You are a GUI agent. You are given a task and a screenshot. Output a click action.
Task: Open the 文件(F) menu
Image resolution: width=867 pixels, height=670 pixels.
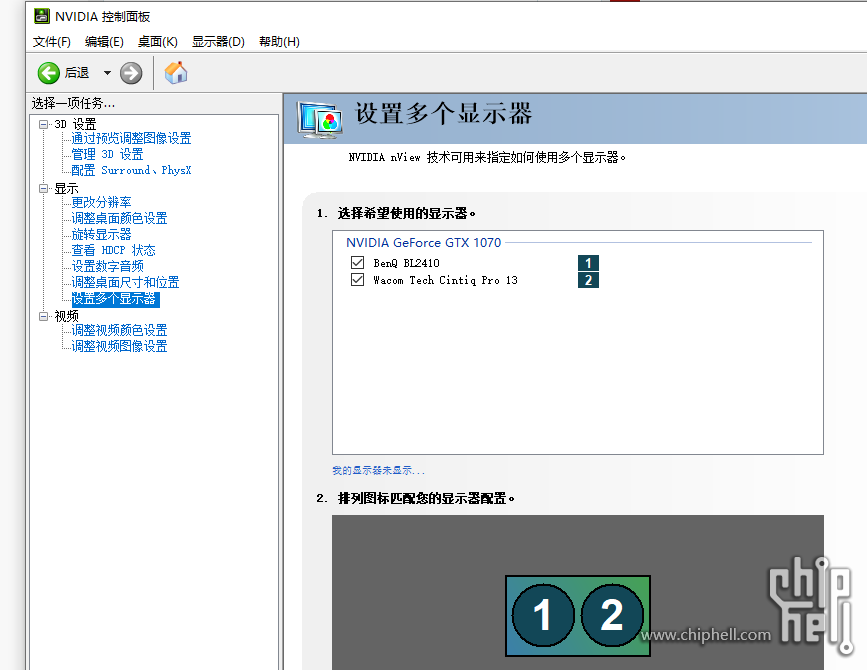pyautogui.click(x=52, y=42)
